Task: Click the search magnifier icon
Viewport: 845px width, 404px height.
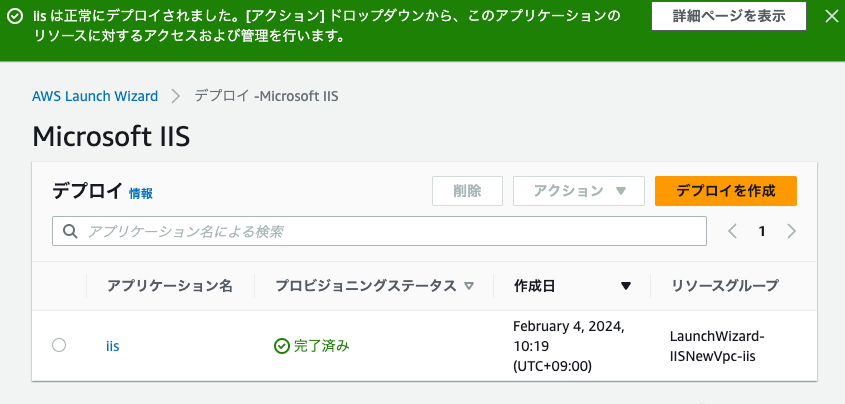Action: click(70, 232)
